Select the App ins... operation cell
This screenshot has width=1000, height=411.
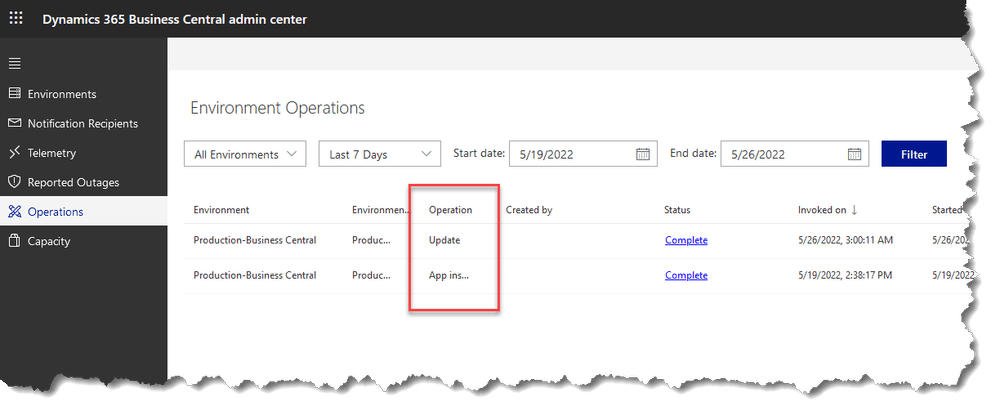pyautogui.click(x=449, y=276)
